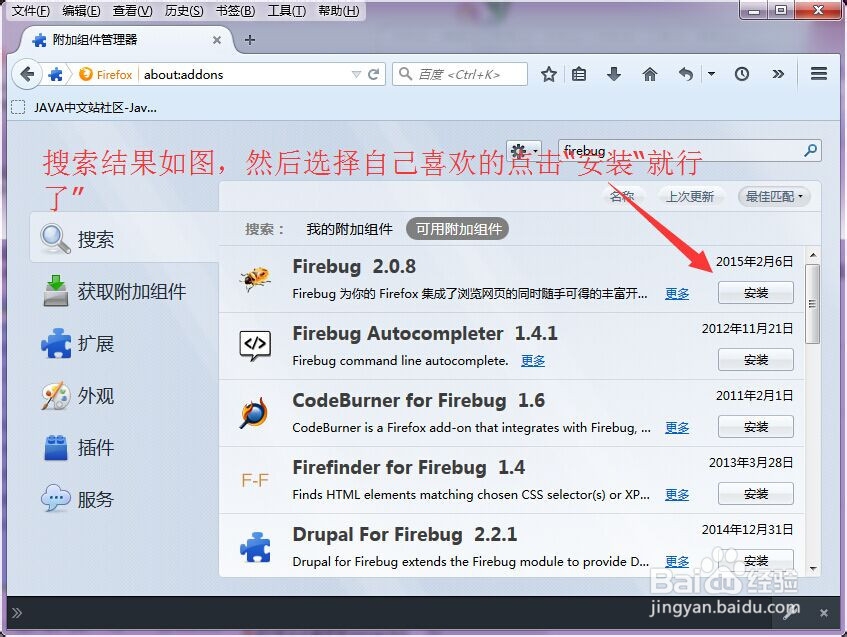Open the Firefox hamburger menu
The image size is (847, 637).
click(x=819, y=74)
